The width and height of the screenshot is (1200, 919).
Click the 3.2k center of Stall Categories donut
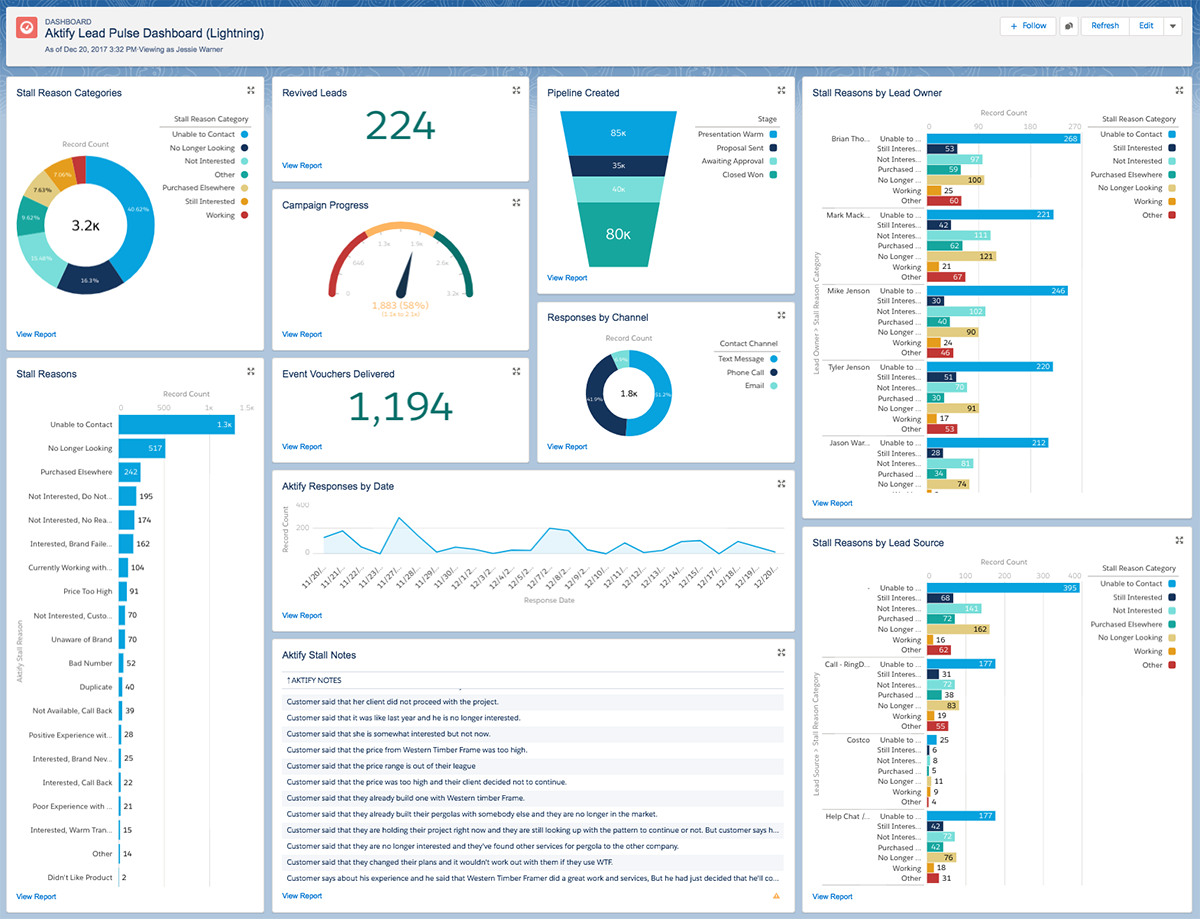[x=85, y=226]
